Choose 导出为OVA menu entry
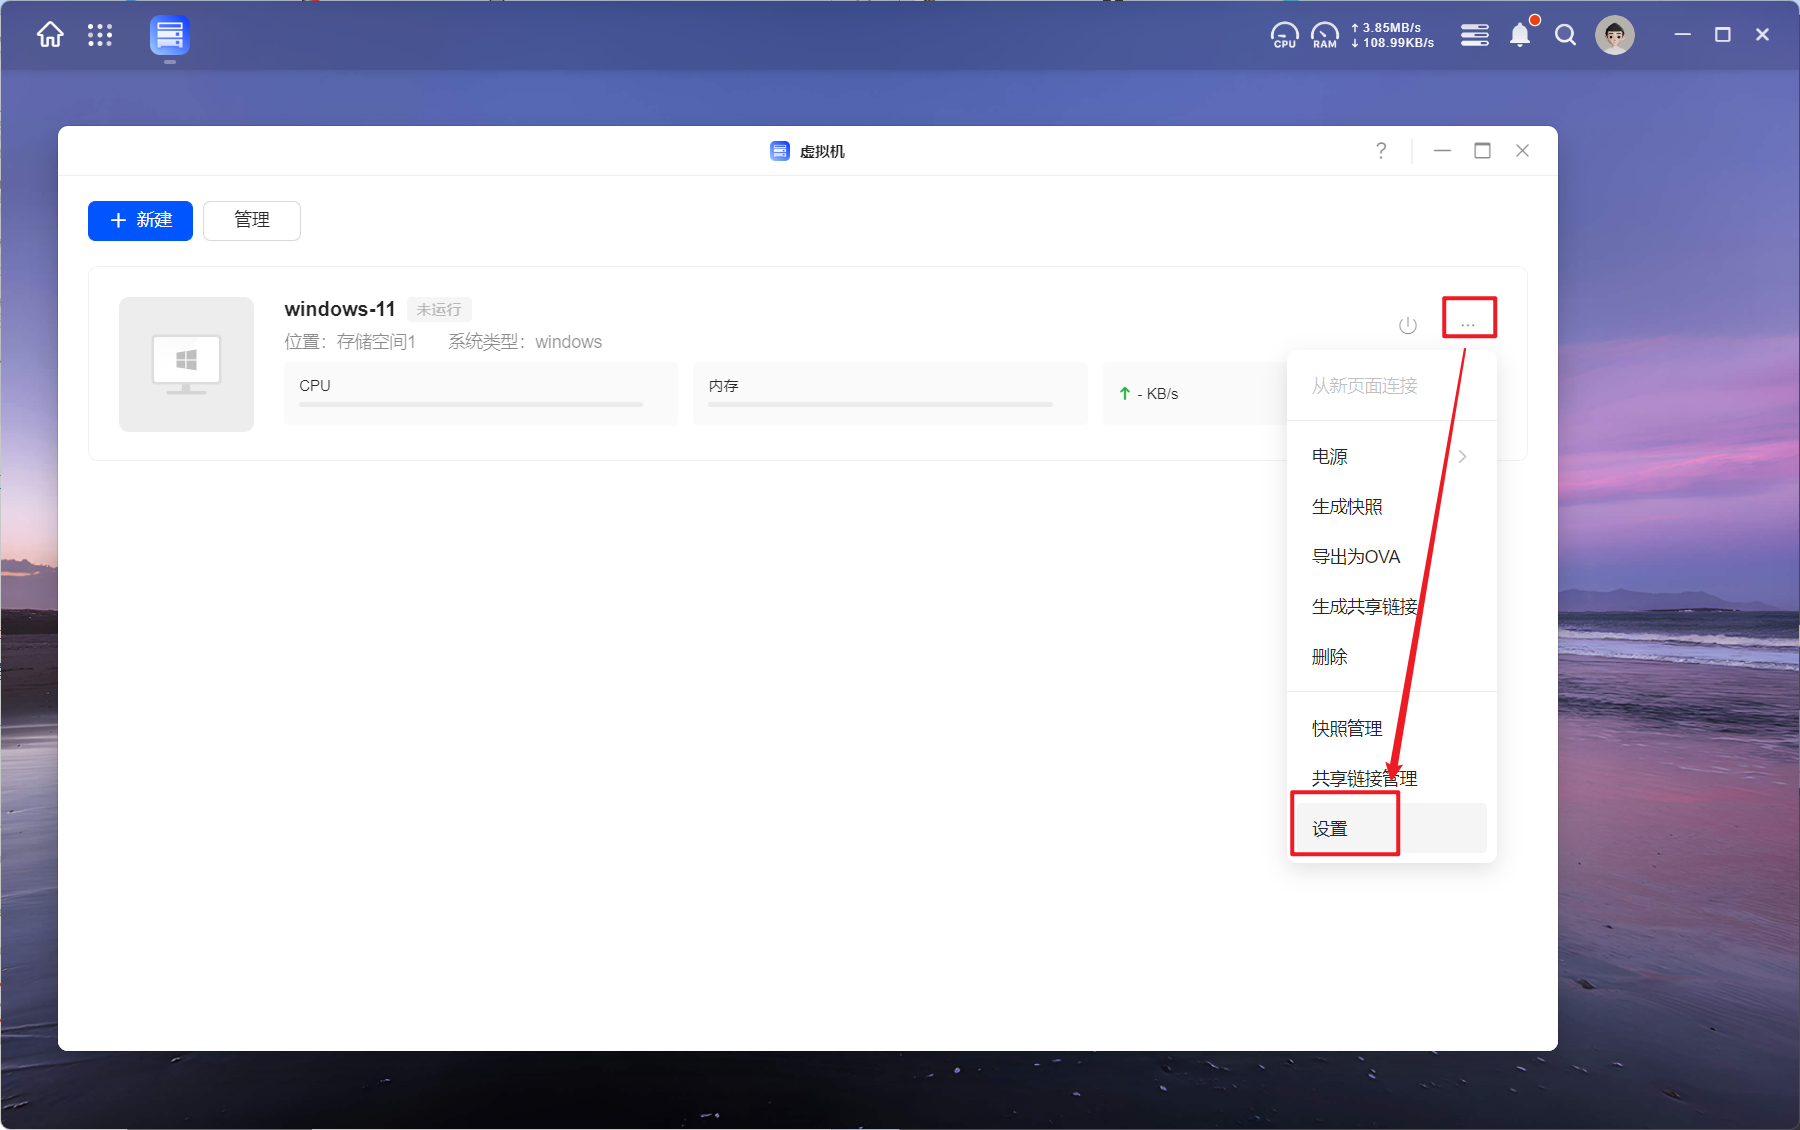This screenshot has width=1800, height=1130. [1356, 557]
